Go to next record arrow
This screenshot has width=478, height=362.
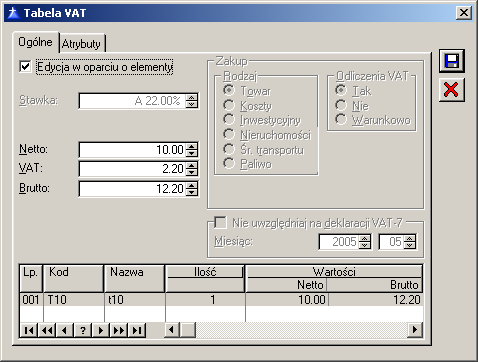coord(101,330)
